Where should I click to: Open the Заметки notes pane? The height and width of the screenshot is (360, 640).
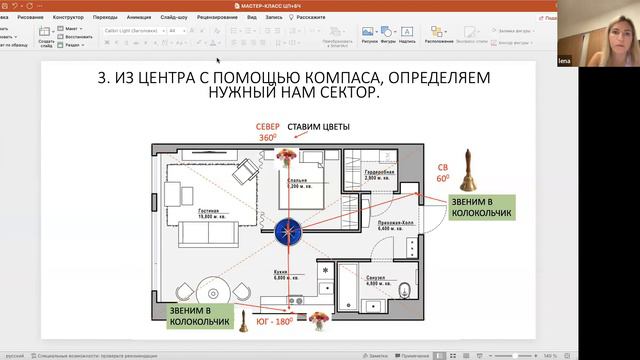376,356
